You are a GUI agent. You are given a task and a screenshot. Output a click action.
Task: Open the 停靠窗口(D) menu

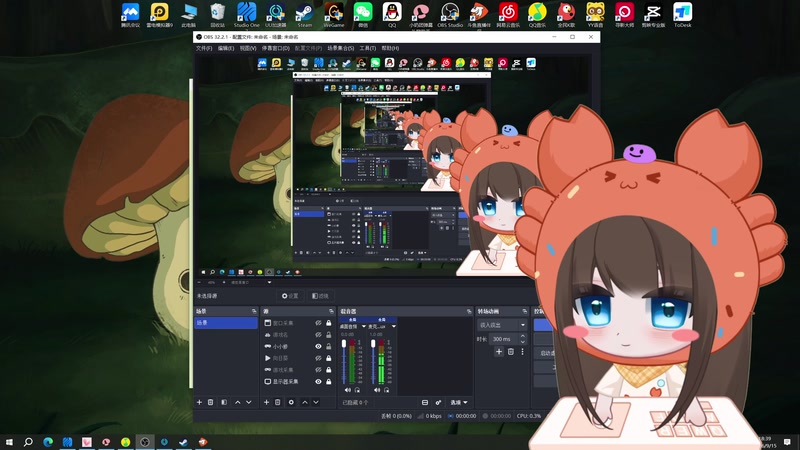pyautogui.click(x=276, y=48)
